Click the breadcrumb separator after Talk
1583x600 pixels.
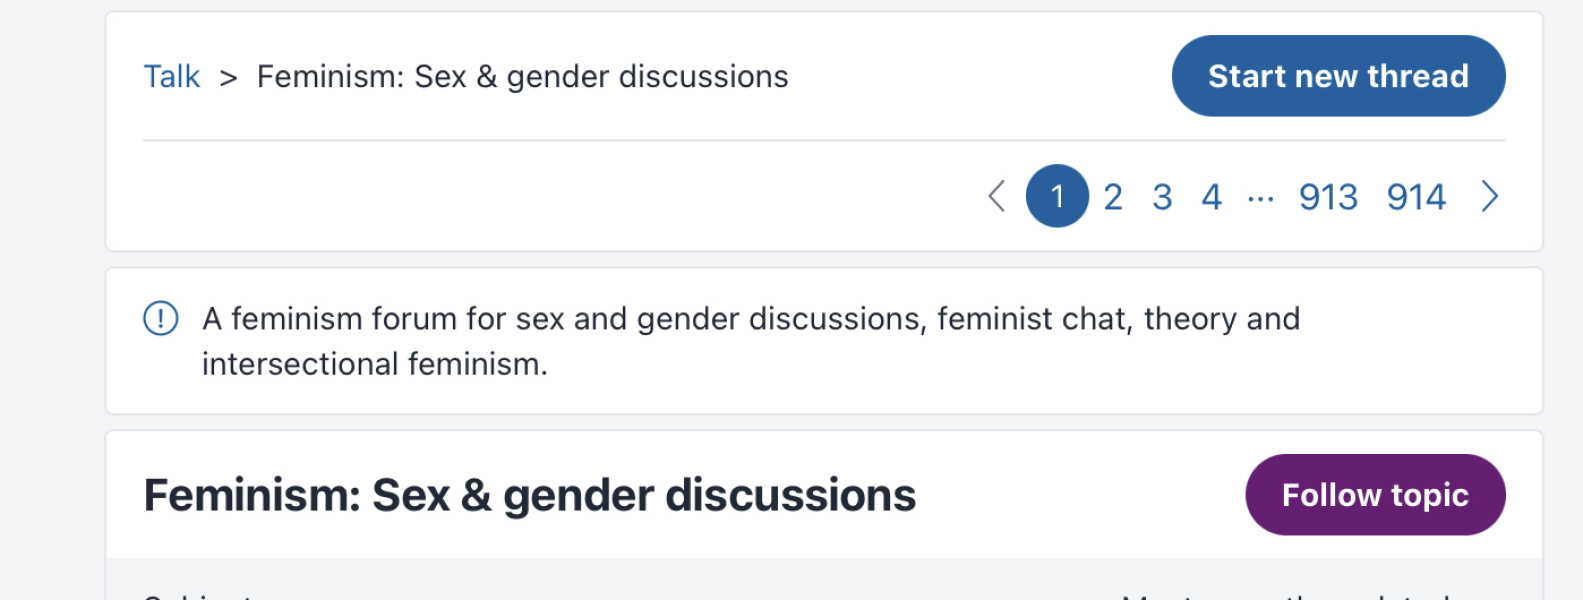228,76
